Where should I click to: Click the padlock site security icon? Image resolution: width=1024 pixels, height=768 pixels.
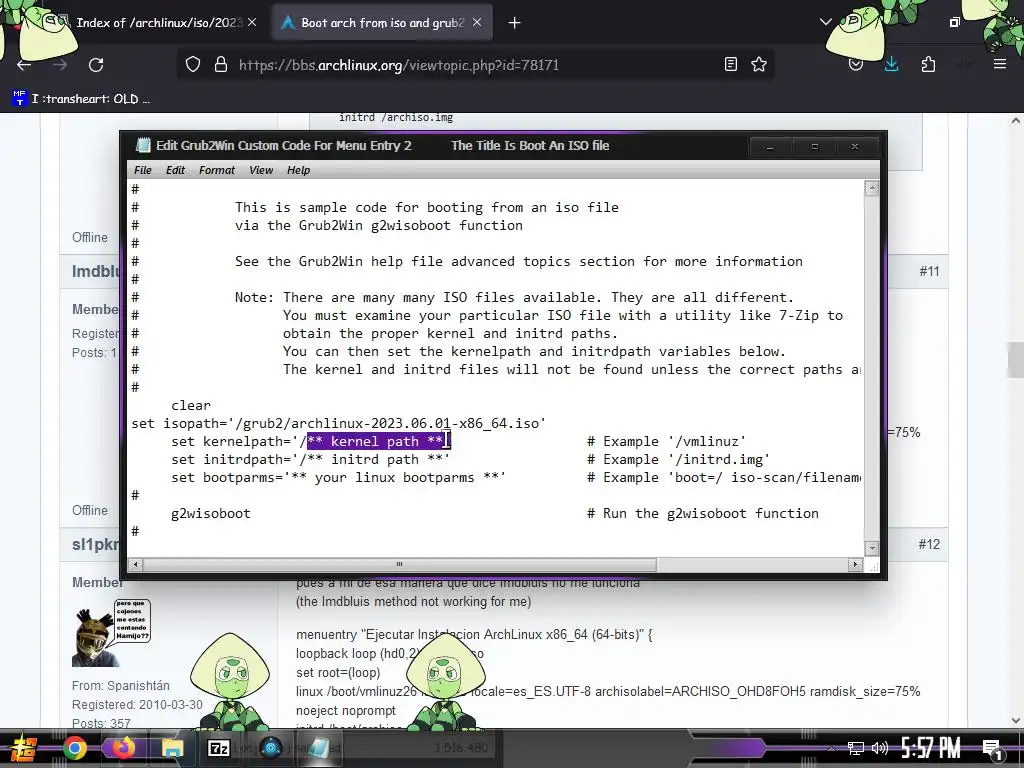click(x=221, y=65)
